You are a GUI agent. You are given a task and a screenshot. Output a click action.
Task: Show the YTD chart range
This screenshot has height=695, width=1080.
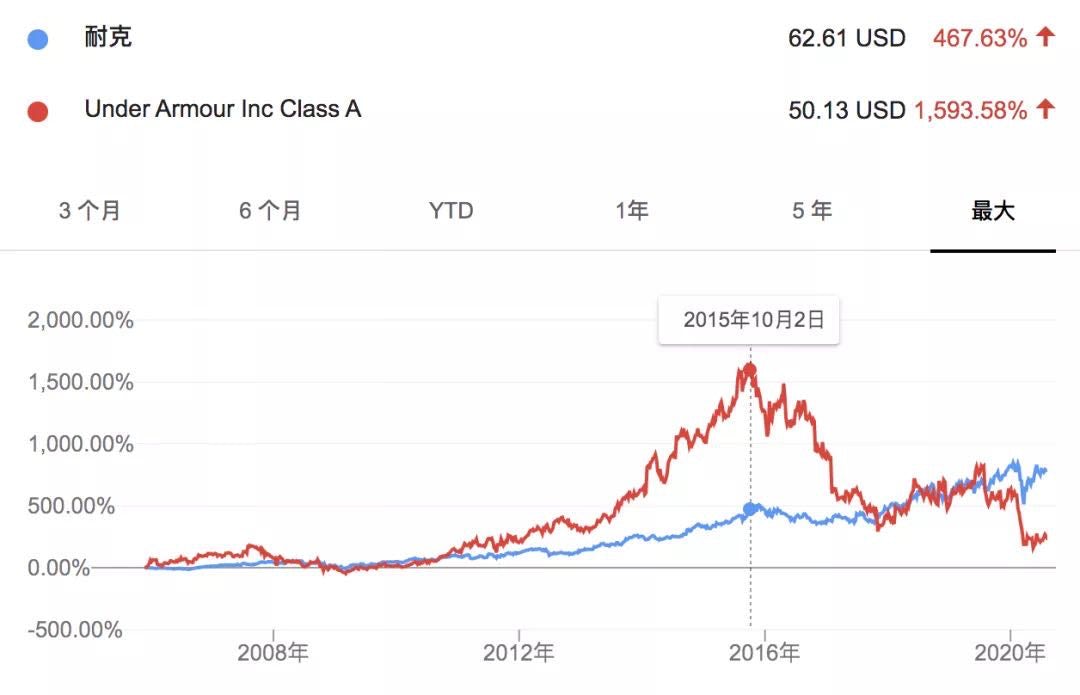[451, 211]
